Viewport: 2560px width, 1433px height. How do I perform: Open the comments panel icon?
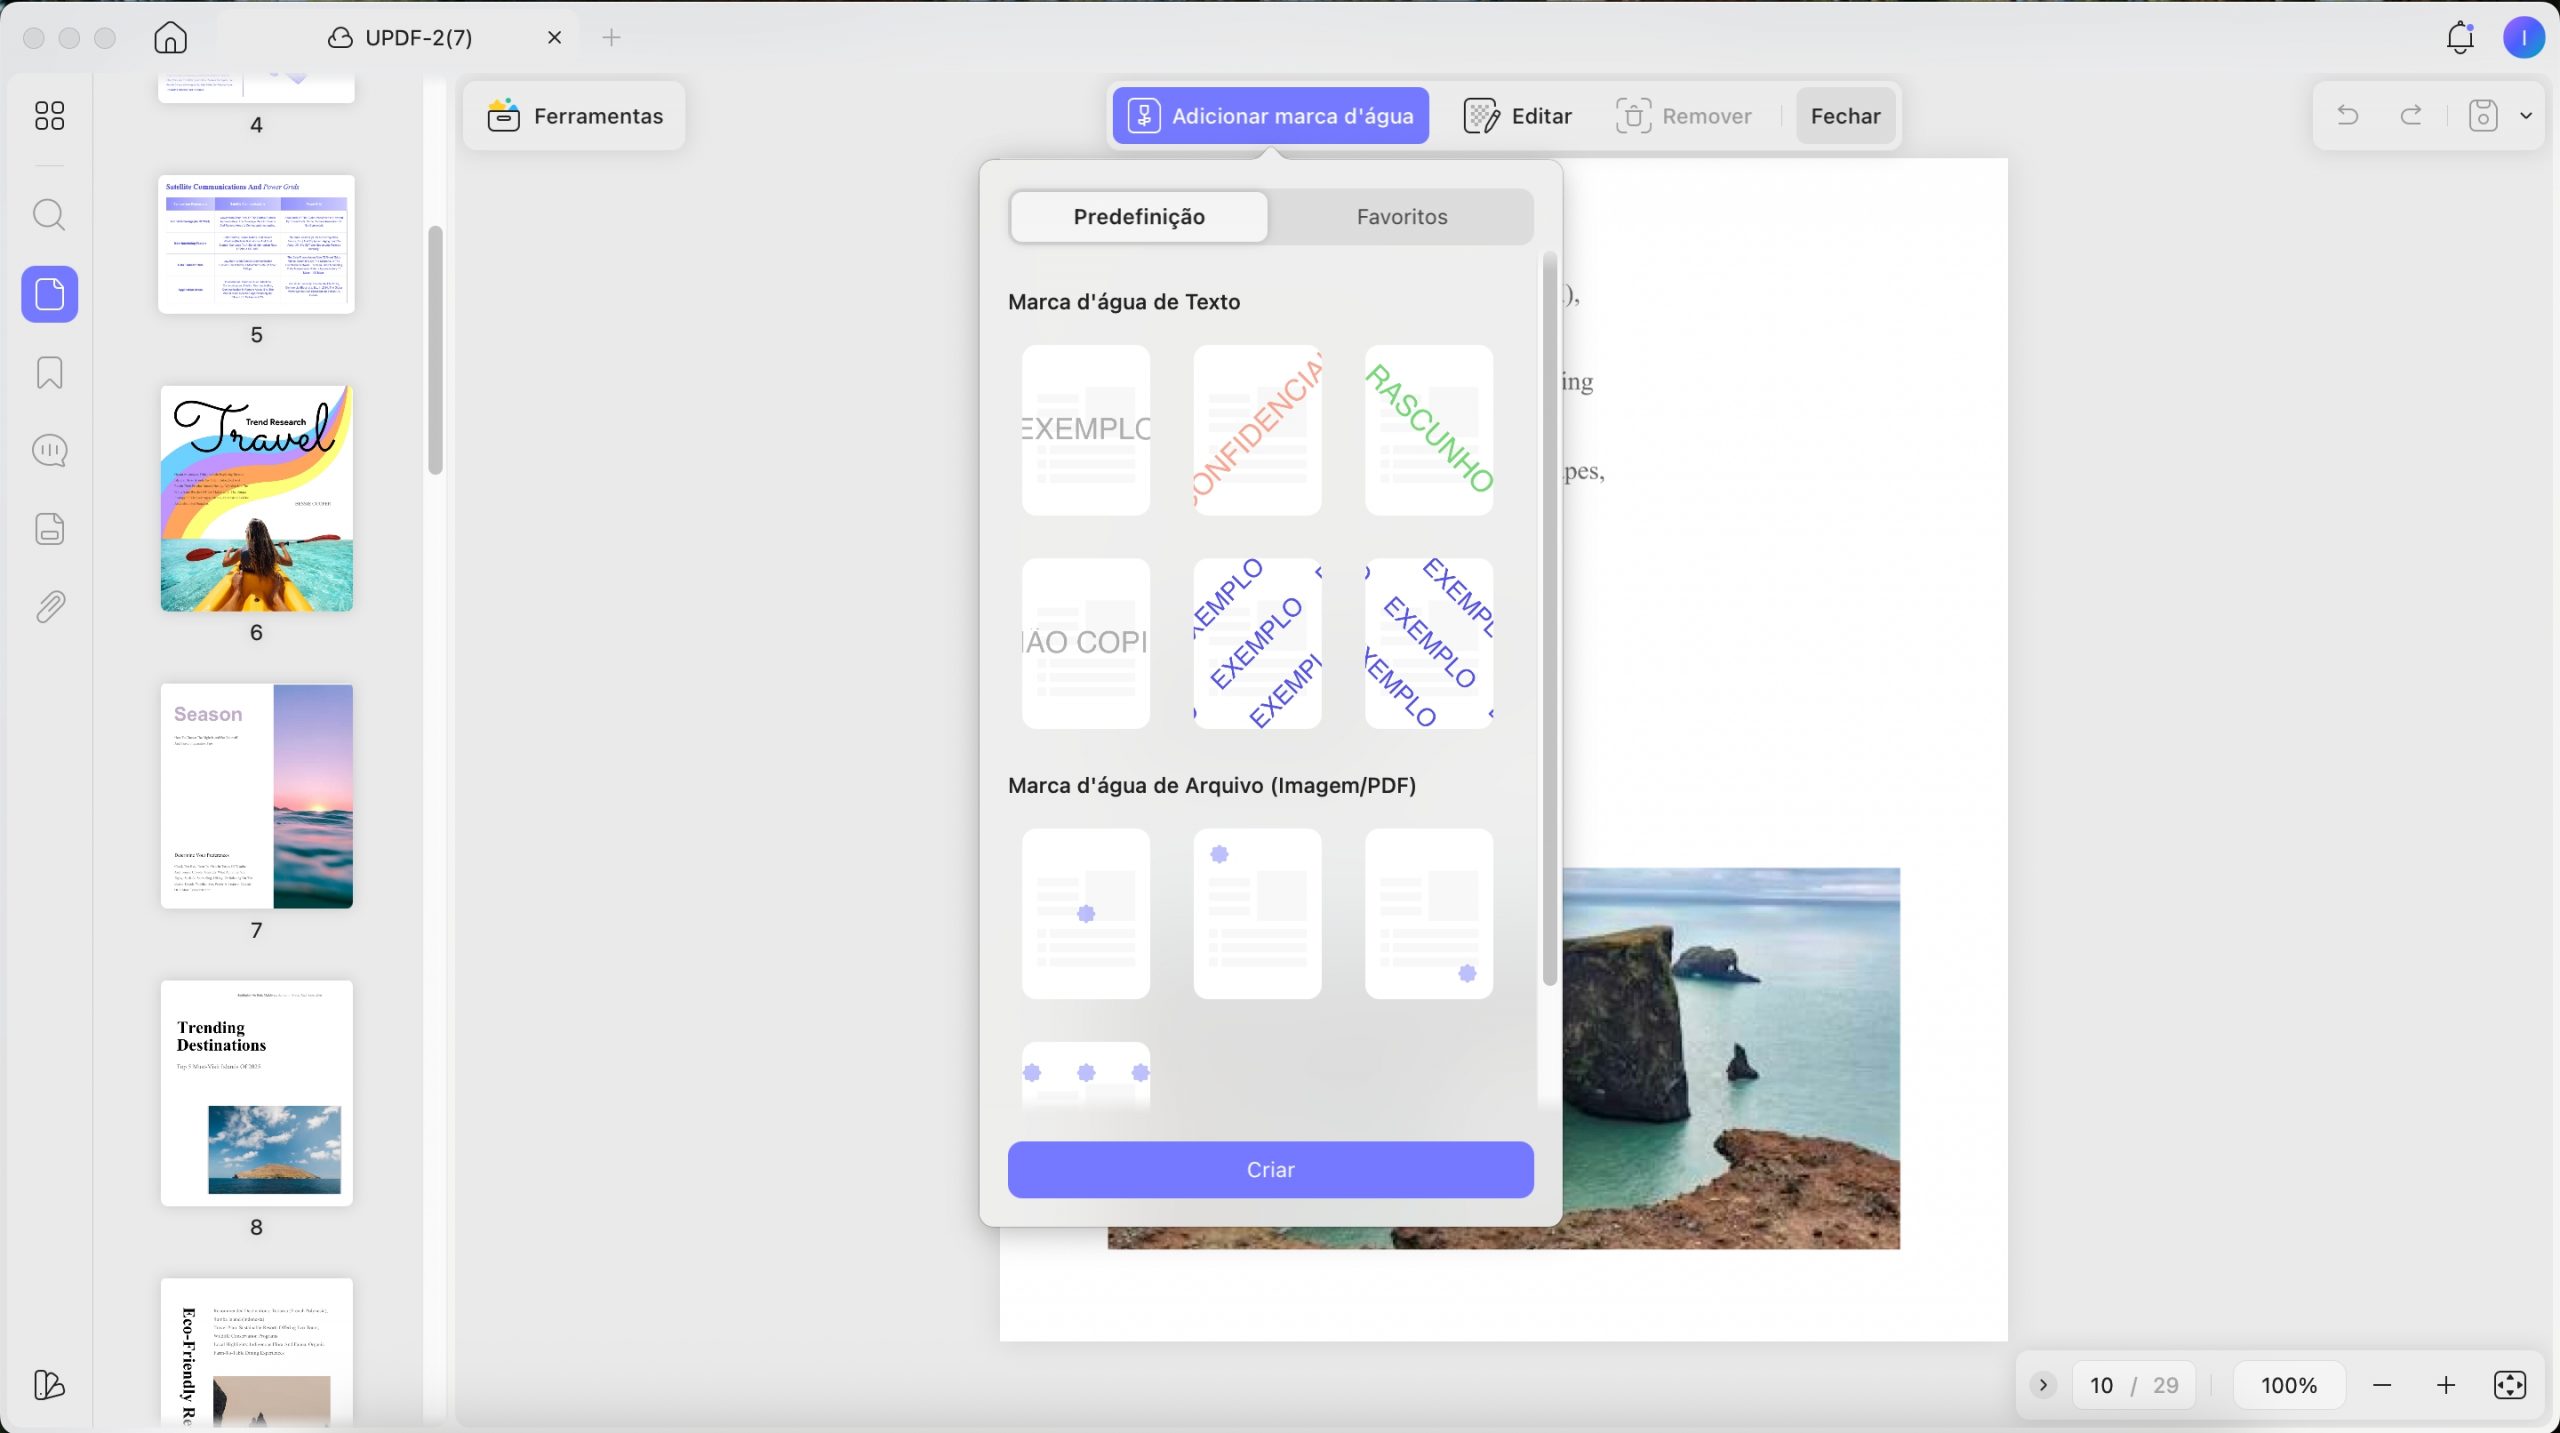[x=49, y=450]
